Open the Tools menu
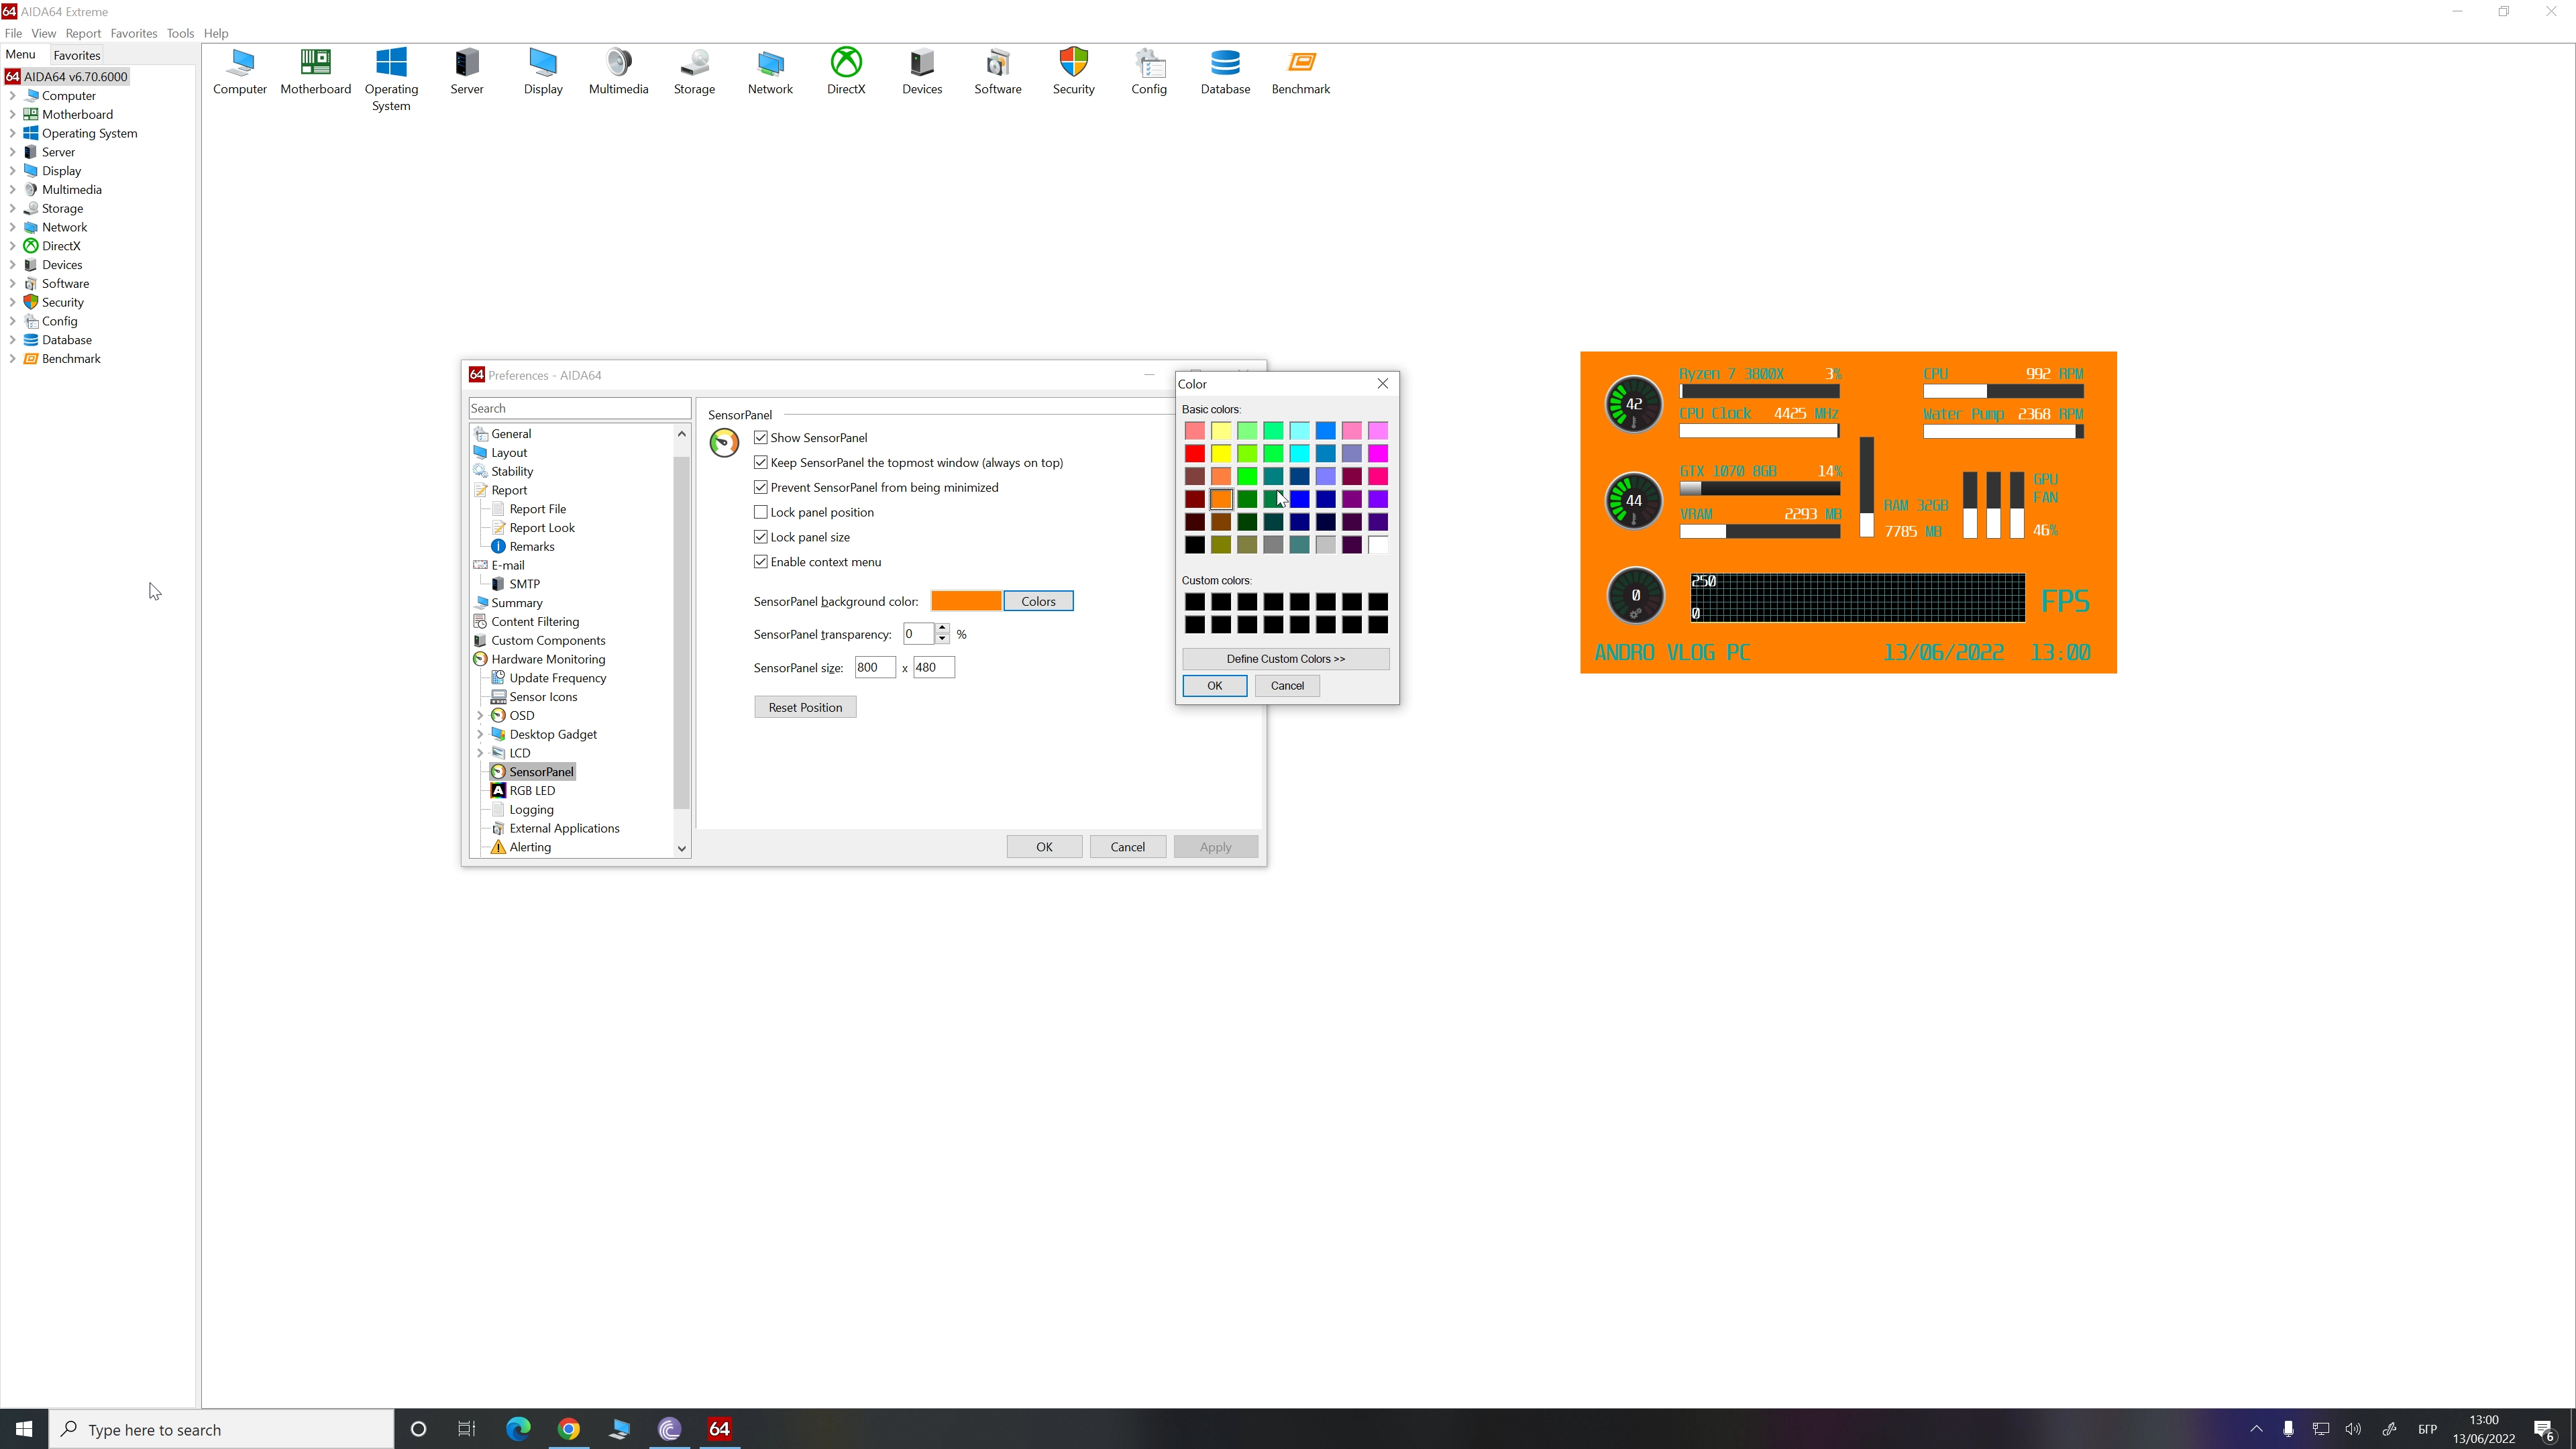The image size is (2576, 1449). pyautogui.click(x=180, y=33)
